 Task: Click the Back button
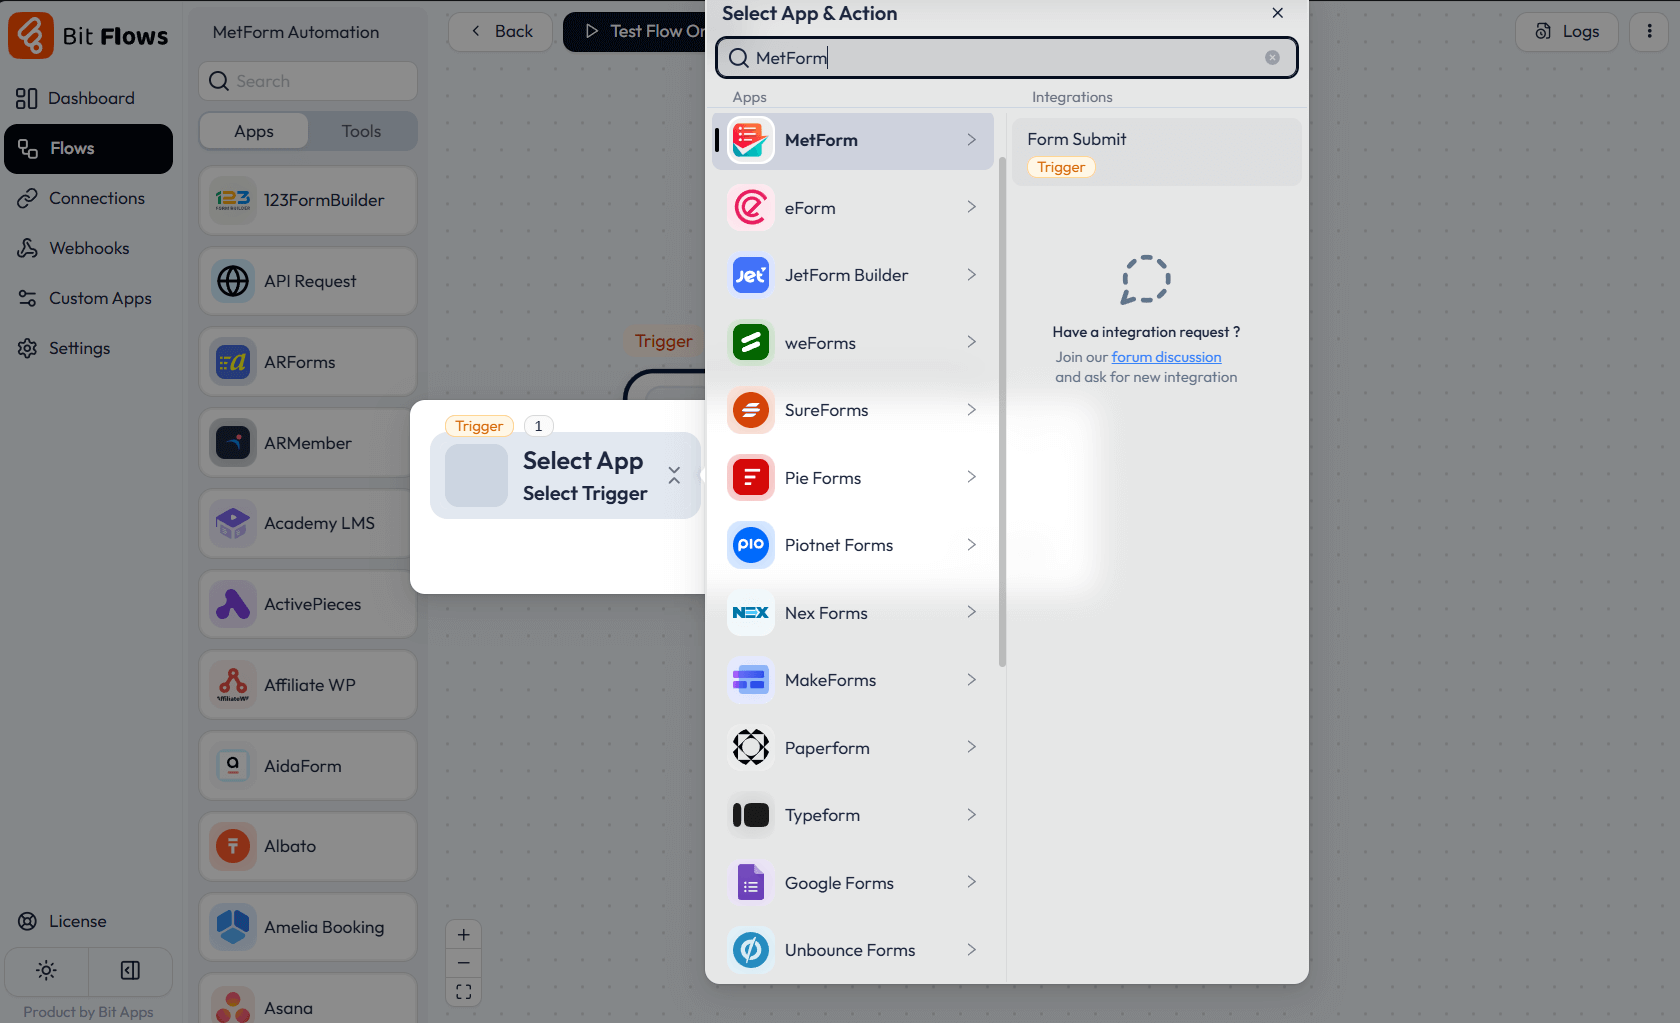pos(501,31)
